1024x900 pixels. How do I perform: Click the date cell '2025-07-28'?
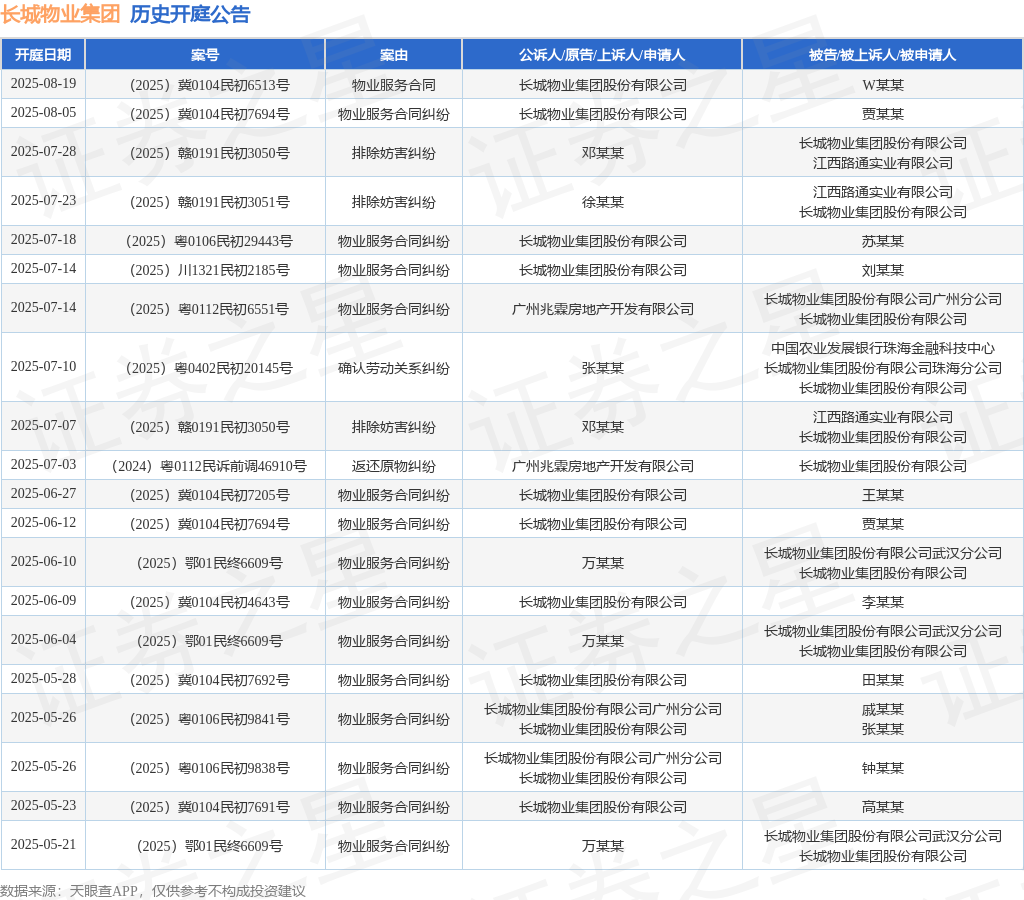(x=43, y=152)
